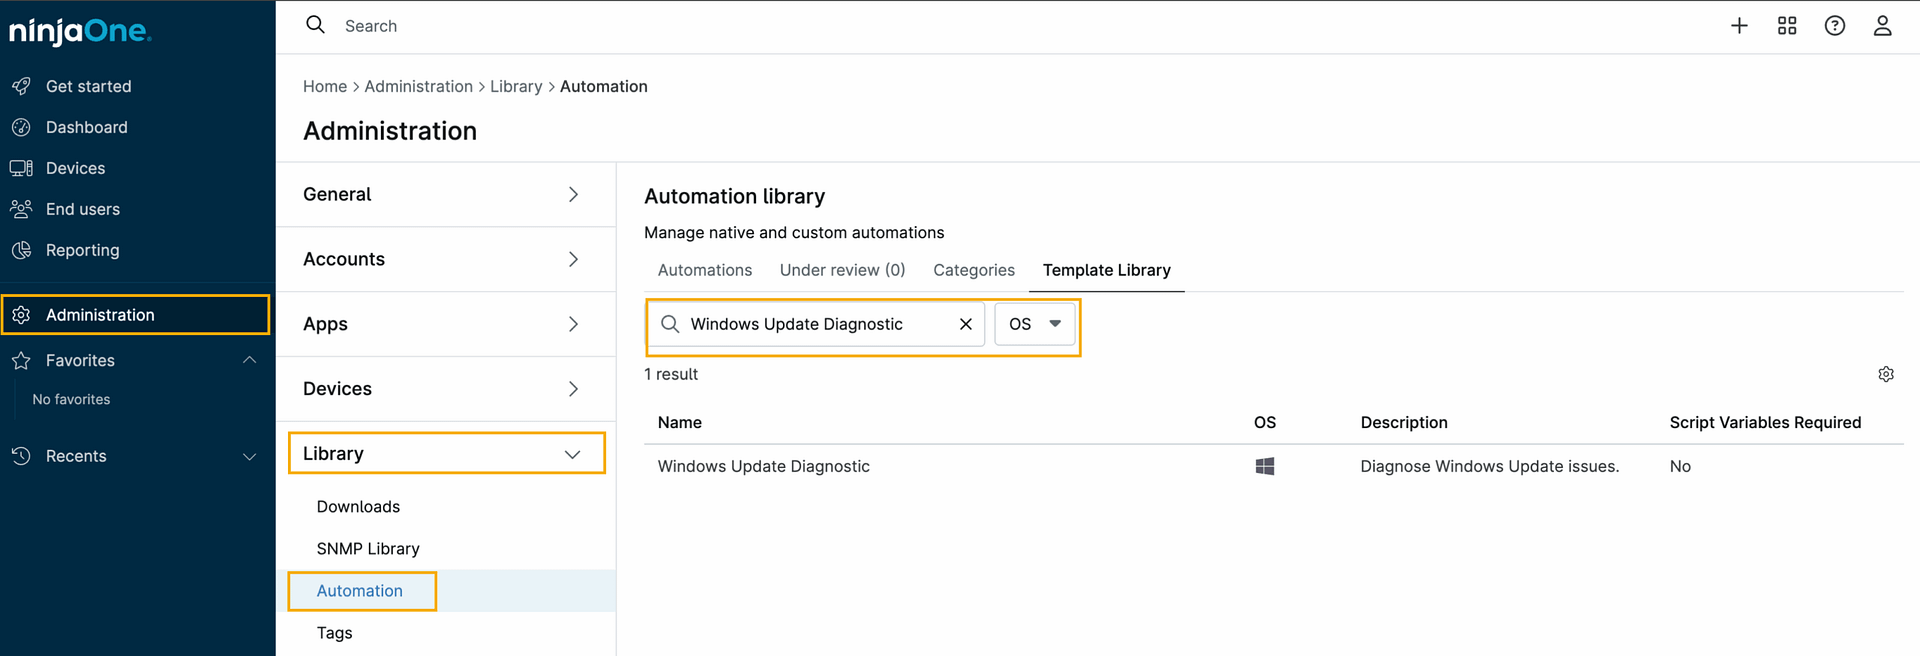Expand the Recents section
The height and width of the screenshot is (656, 1920).
(x=249, y=456)
